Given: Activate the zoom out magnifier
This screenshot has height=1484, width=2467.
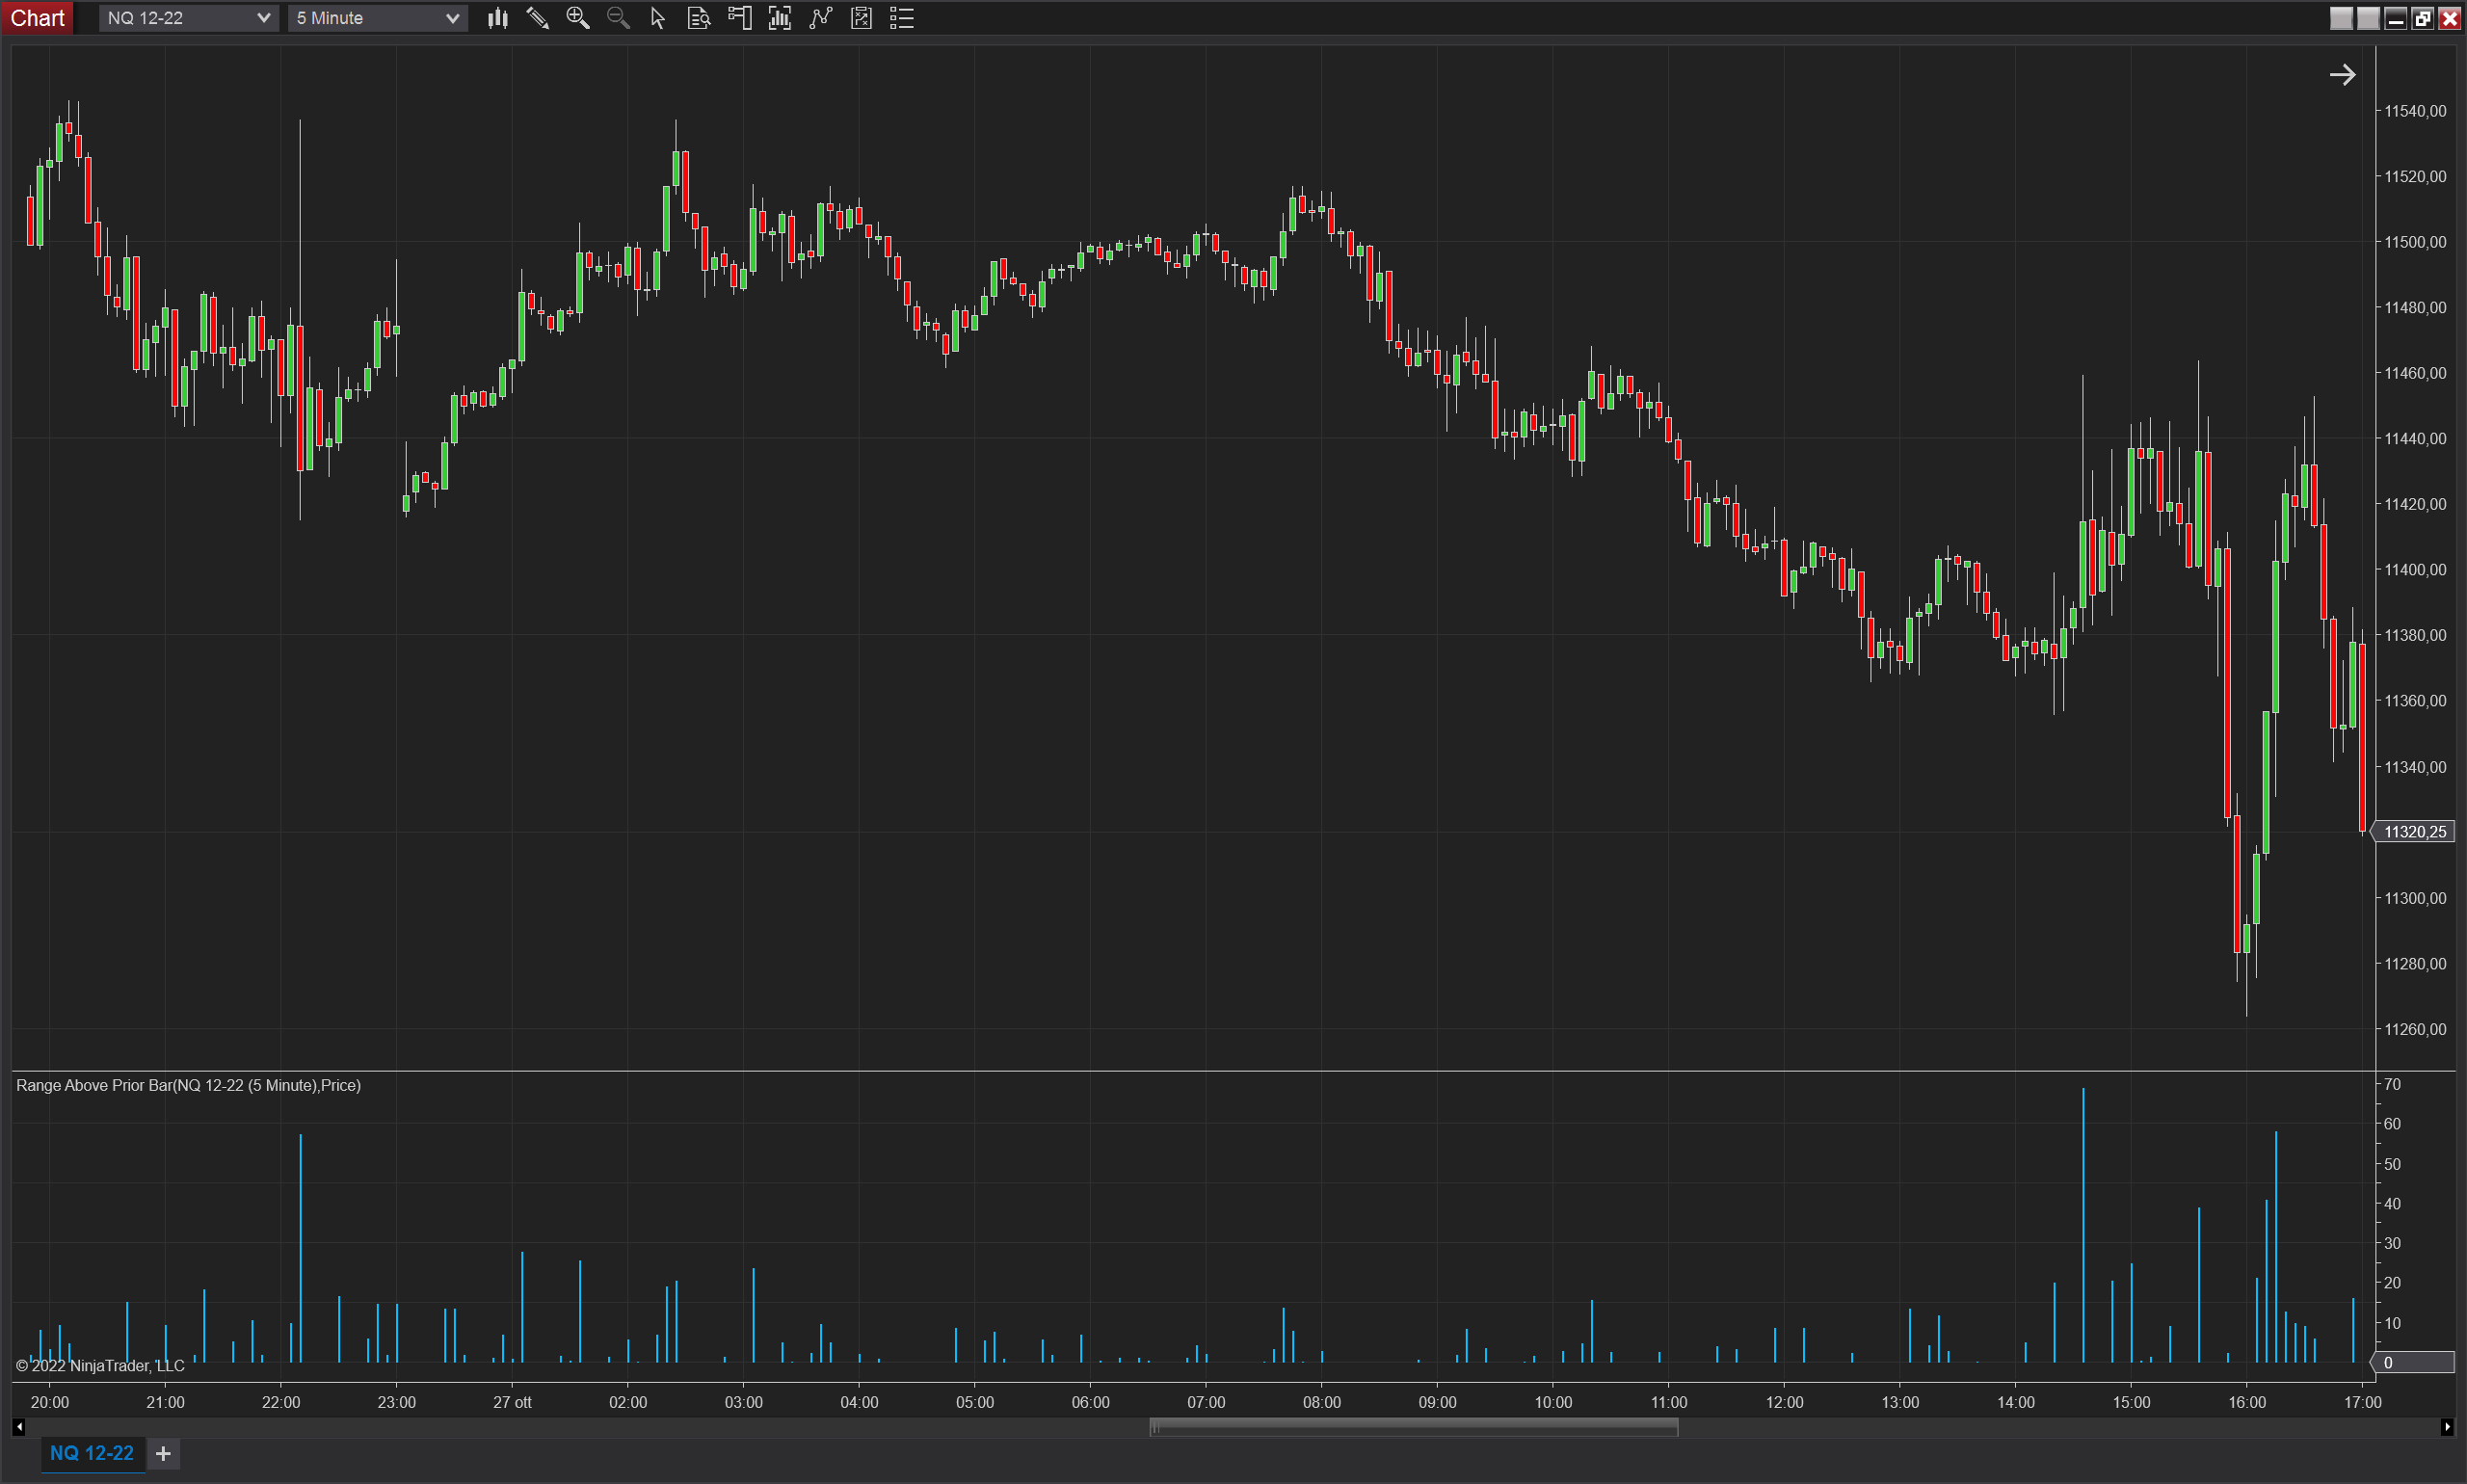Looking at the screenshot, I should (618, 18).
